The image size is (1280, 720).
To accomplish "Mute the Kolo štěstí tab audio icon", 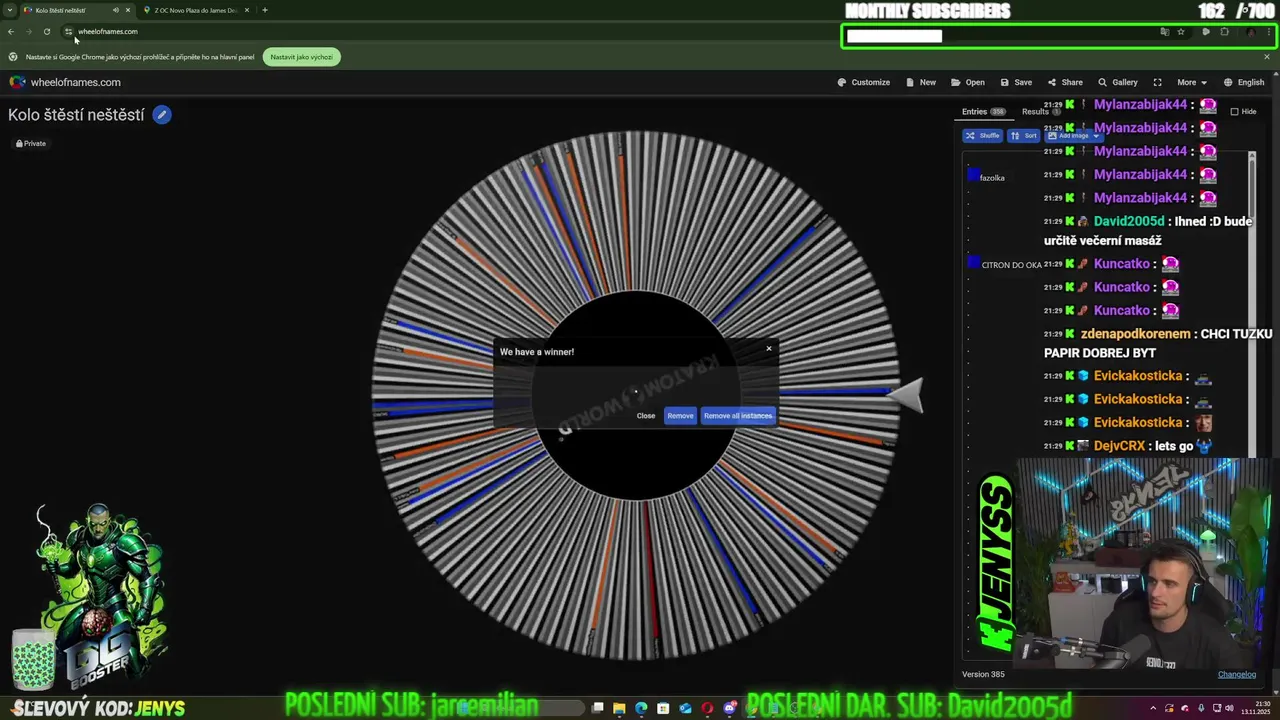I will pos(116,10).
